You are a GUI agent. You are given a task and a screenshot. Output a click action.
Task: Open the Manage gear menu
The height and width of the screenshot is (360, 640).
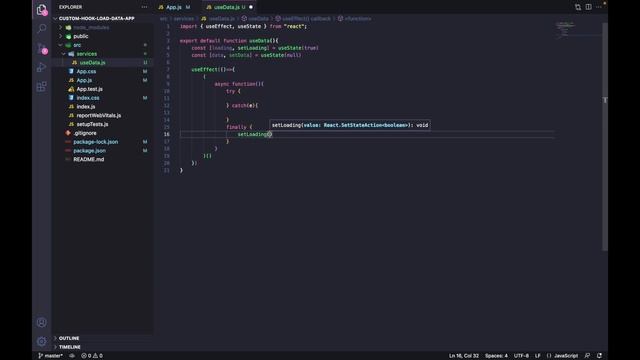[42, 341]
